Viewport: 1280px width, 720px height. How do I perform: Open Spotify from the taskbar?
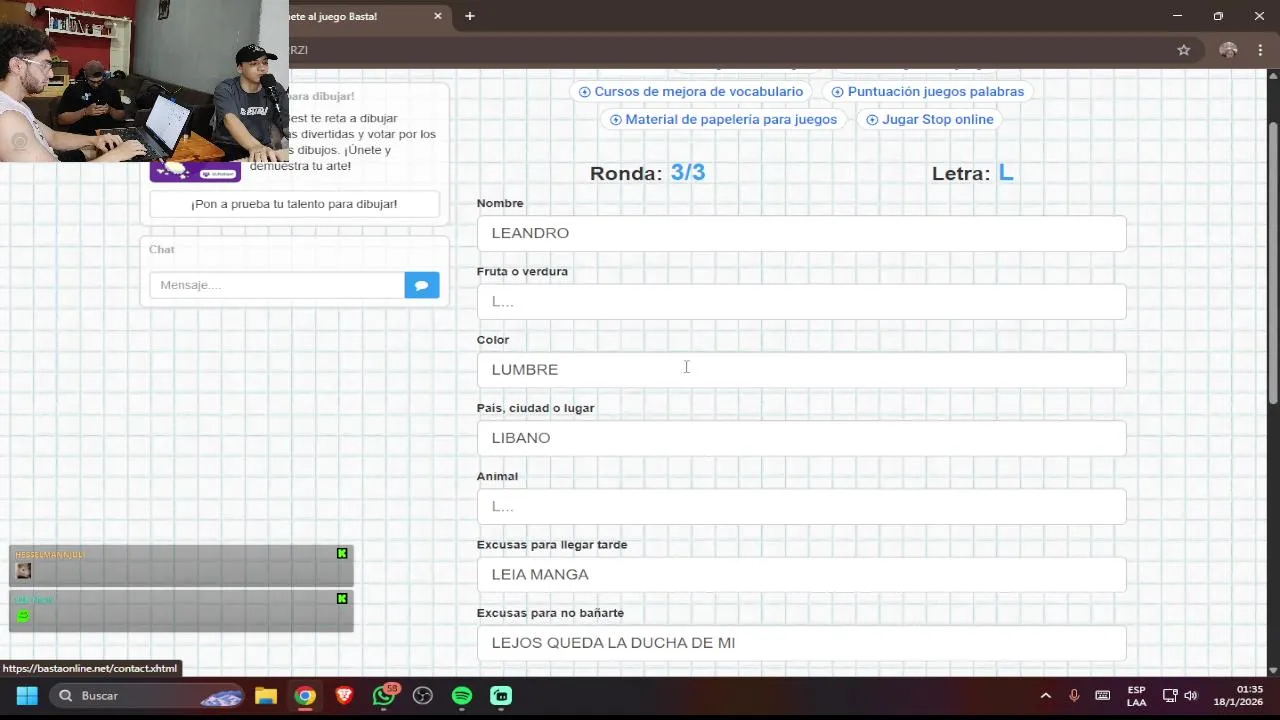pos(462,695)
